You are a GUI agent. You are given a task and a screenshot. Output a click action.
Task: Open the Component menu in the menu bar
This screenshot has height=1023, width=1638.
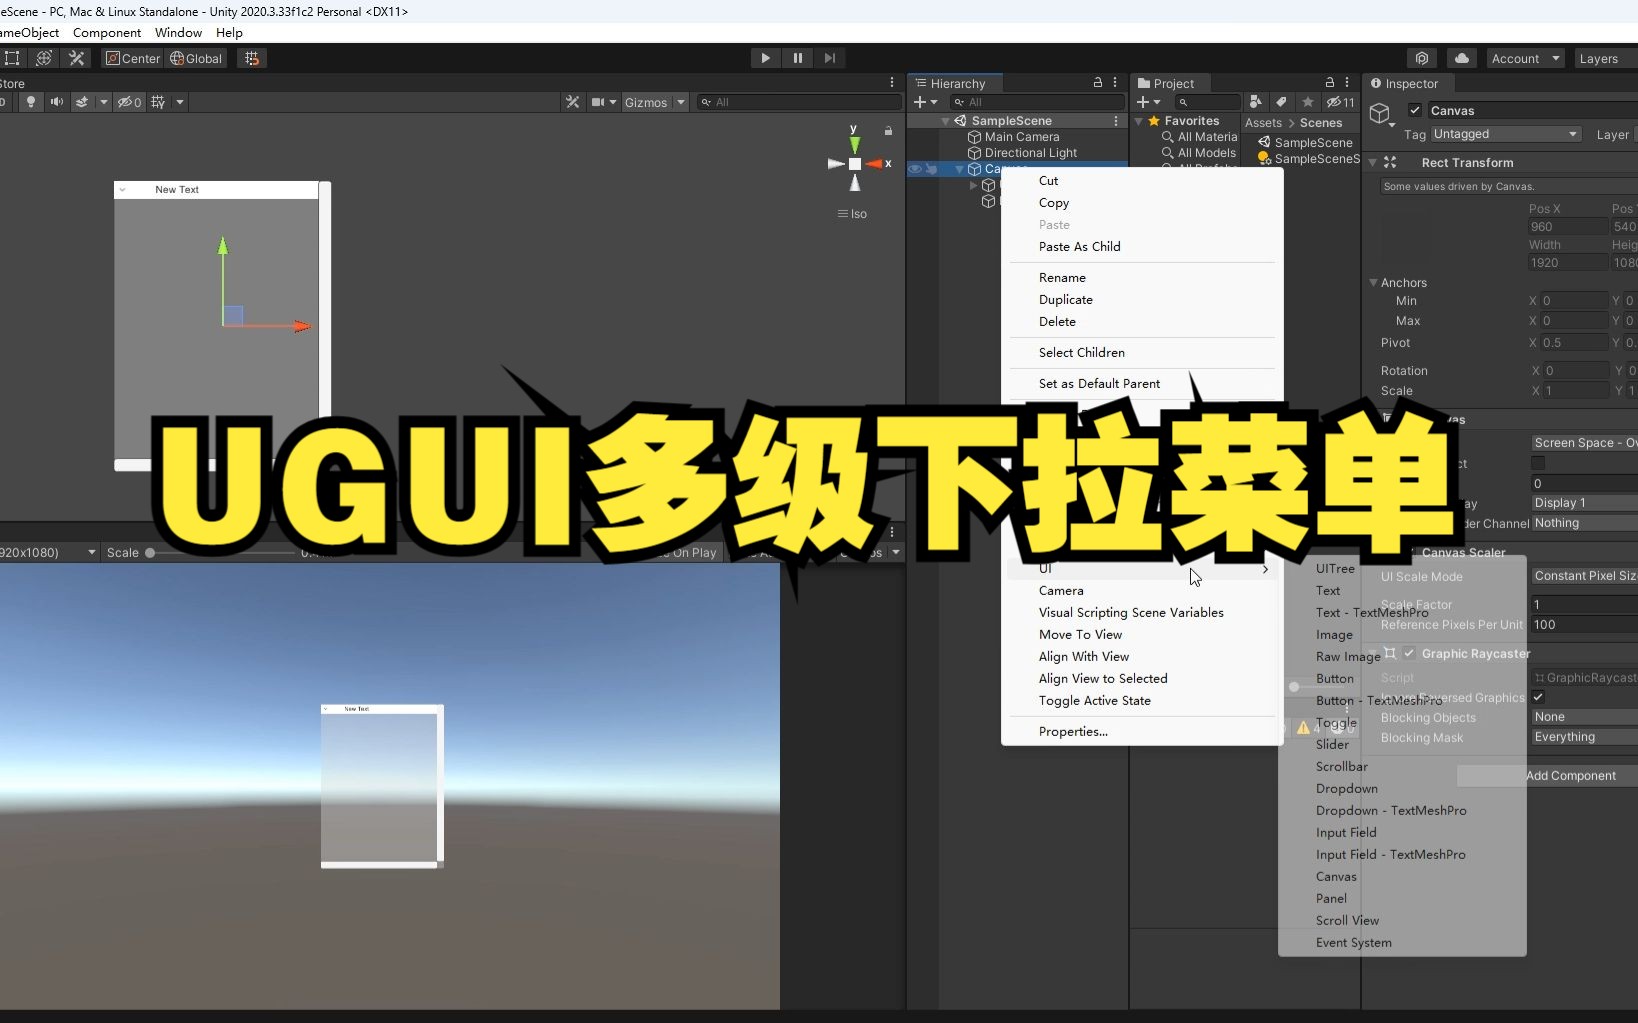point(107,32)
